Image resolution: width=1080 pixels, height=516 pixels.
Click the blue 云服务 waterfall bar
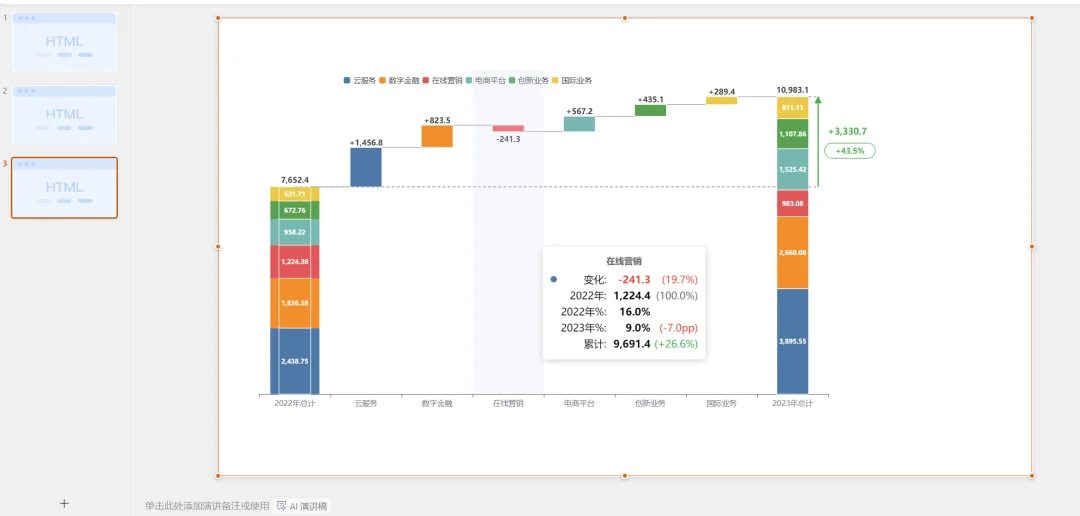(366, 167)
